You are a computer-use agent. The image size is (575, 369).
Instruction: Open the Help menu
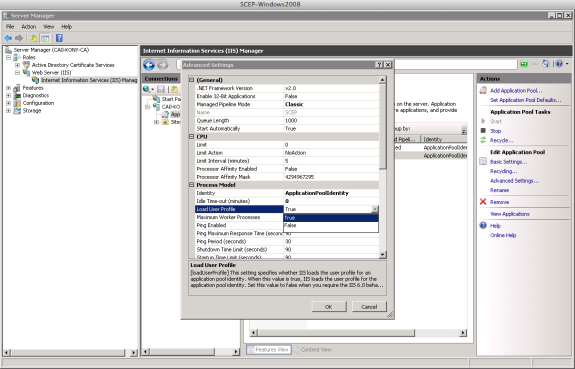(66, 27)
